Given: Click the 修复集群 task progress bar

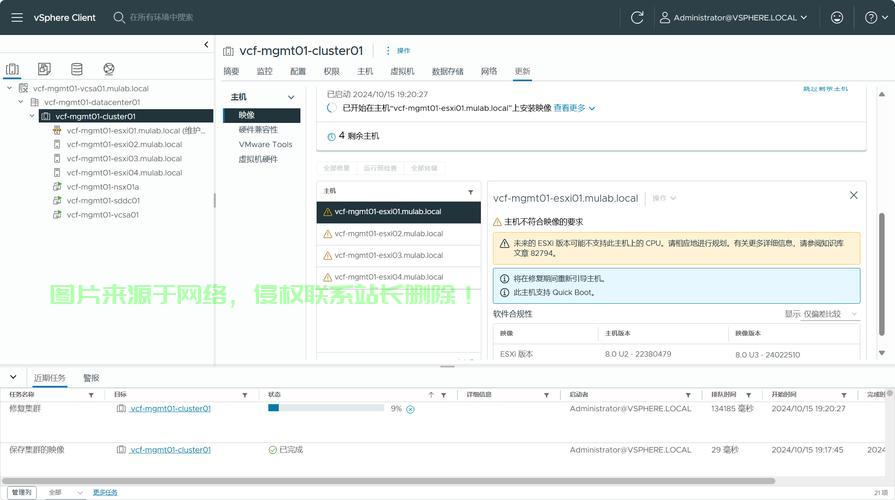Looking at the screenshot, I should (326, 408).
